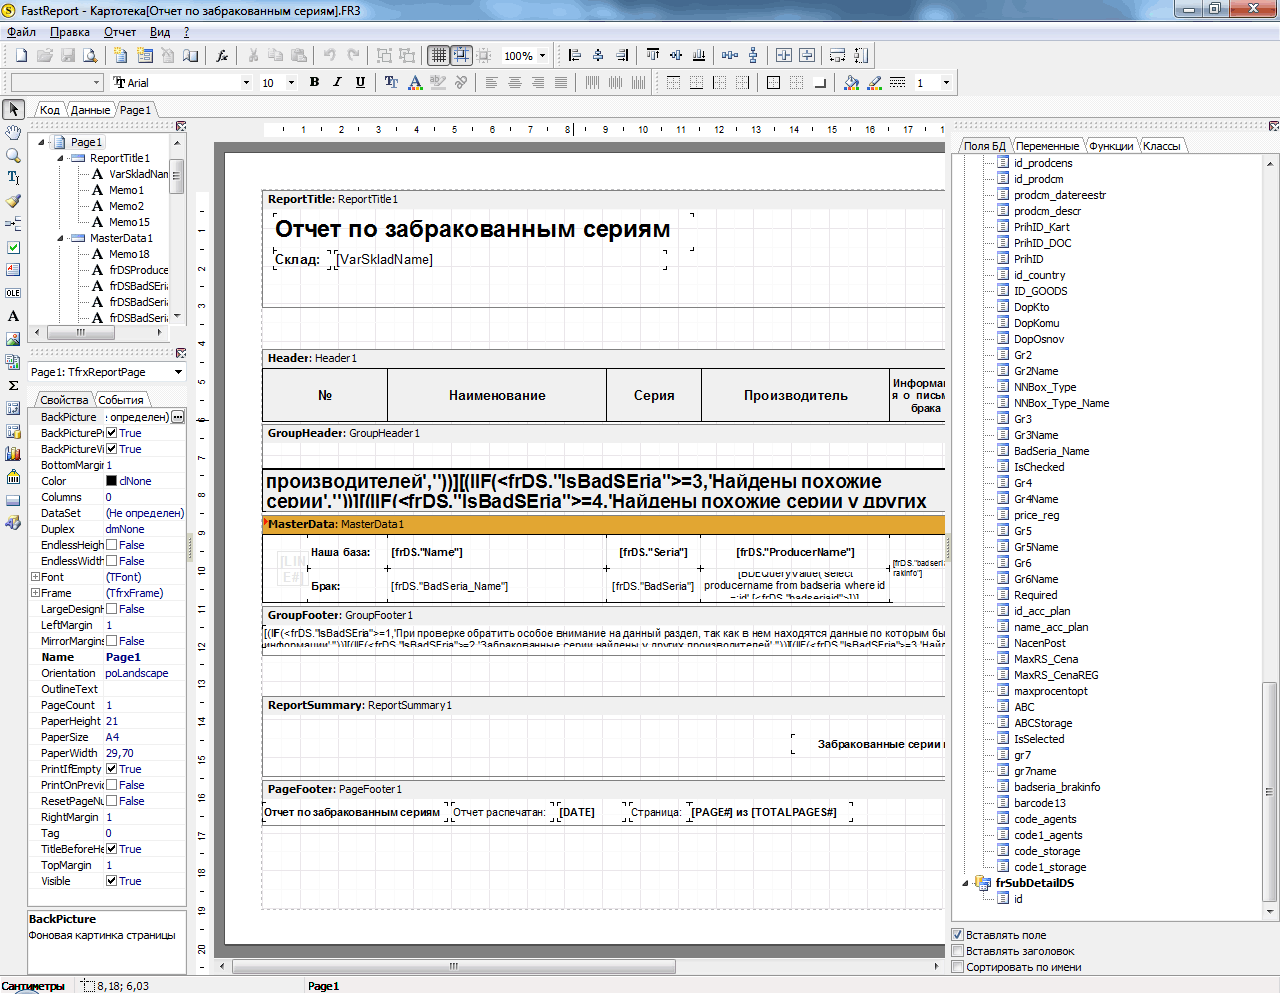
Task: Expand the Font property group
Action: coord(35,577)
